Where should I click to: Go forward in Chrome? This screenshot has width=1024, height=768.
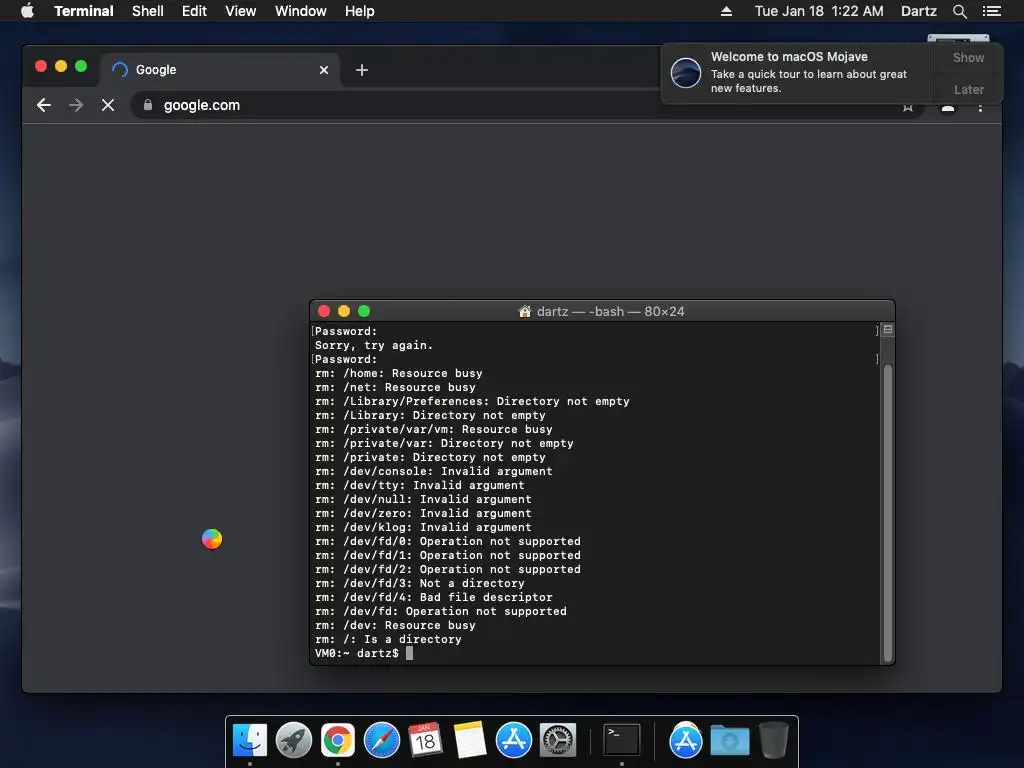(x=76, y=105)
